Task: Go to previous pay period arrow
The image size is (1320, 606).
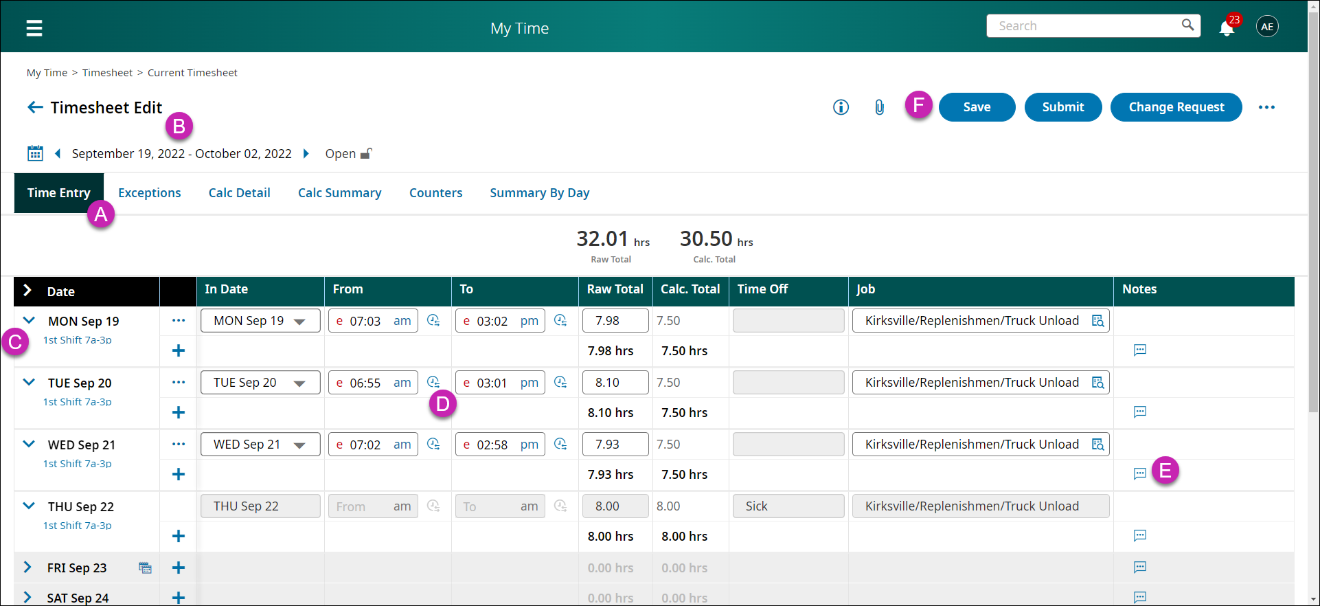Action: tap(57, 153)
